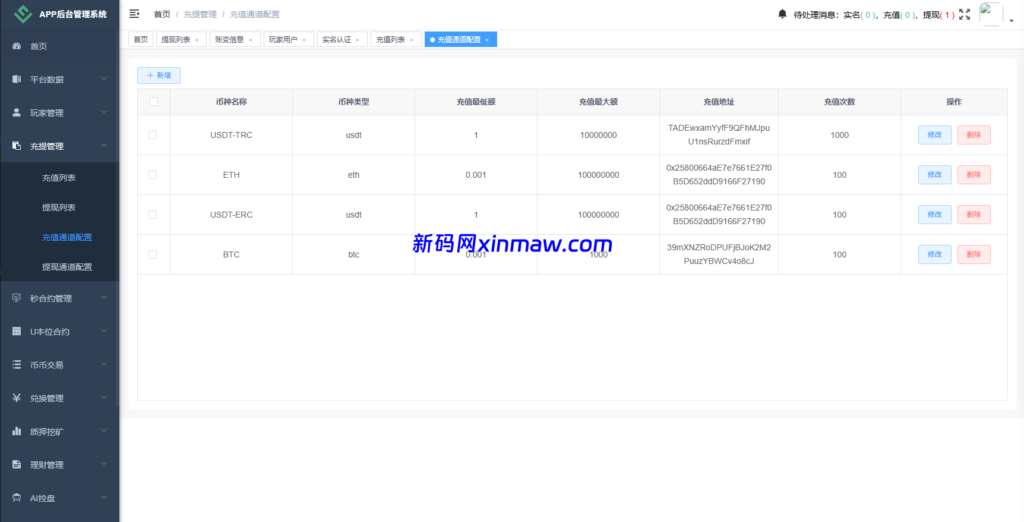This screenshot has width=1024, height=522.
Task: Open the avatar dropdown arrow
Action: tap(1012, 20)
